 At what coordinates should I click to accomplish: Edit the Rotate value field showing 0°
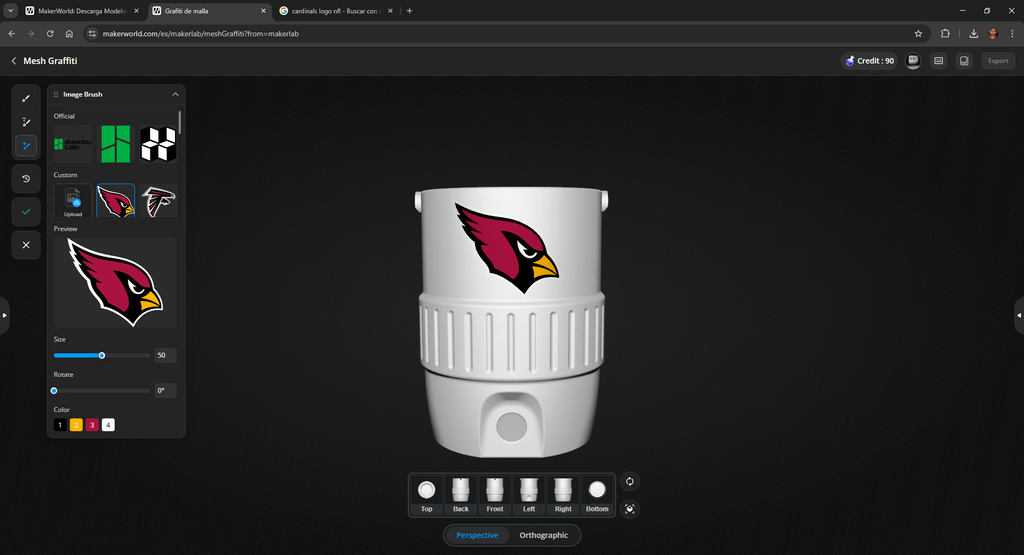pyautogui.click(x=165, y=390)
